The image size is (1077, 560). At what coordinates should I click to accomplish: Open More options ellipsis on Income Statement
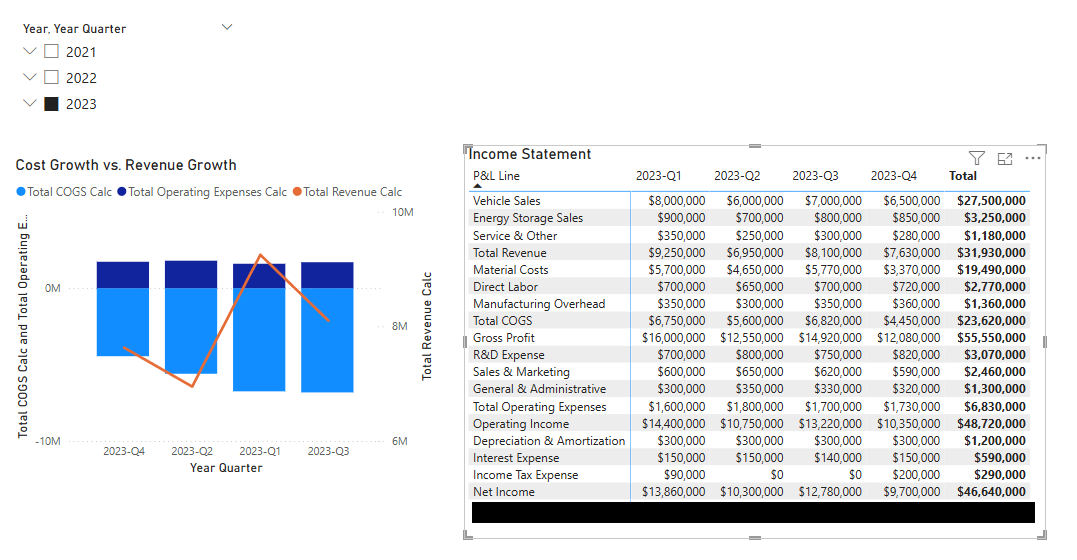[x=1033, y=158]
